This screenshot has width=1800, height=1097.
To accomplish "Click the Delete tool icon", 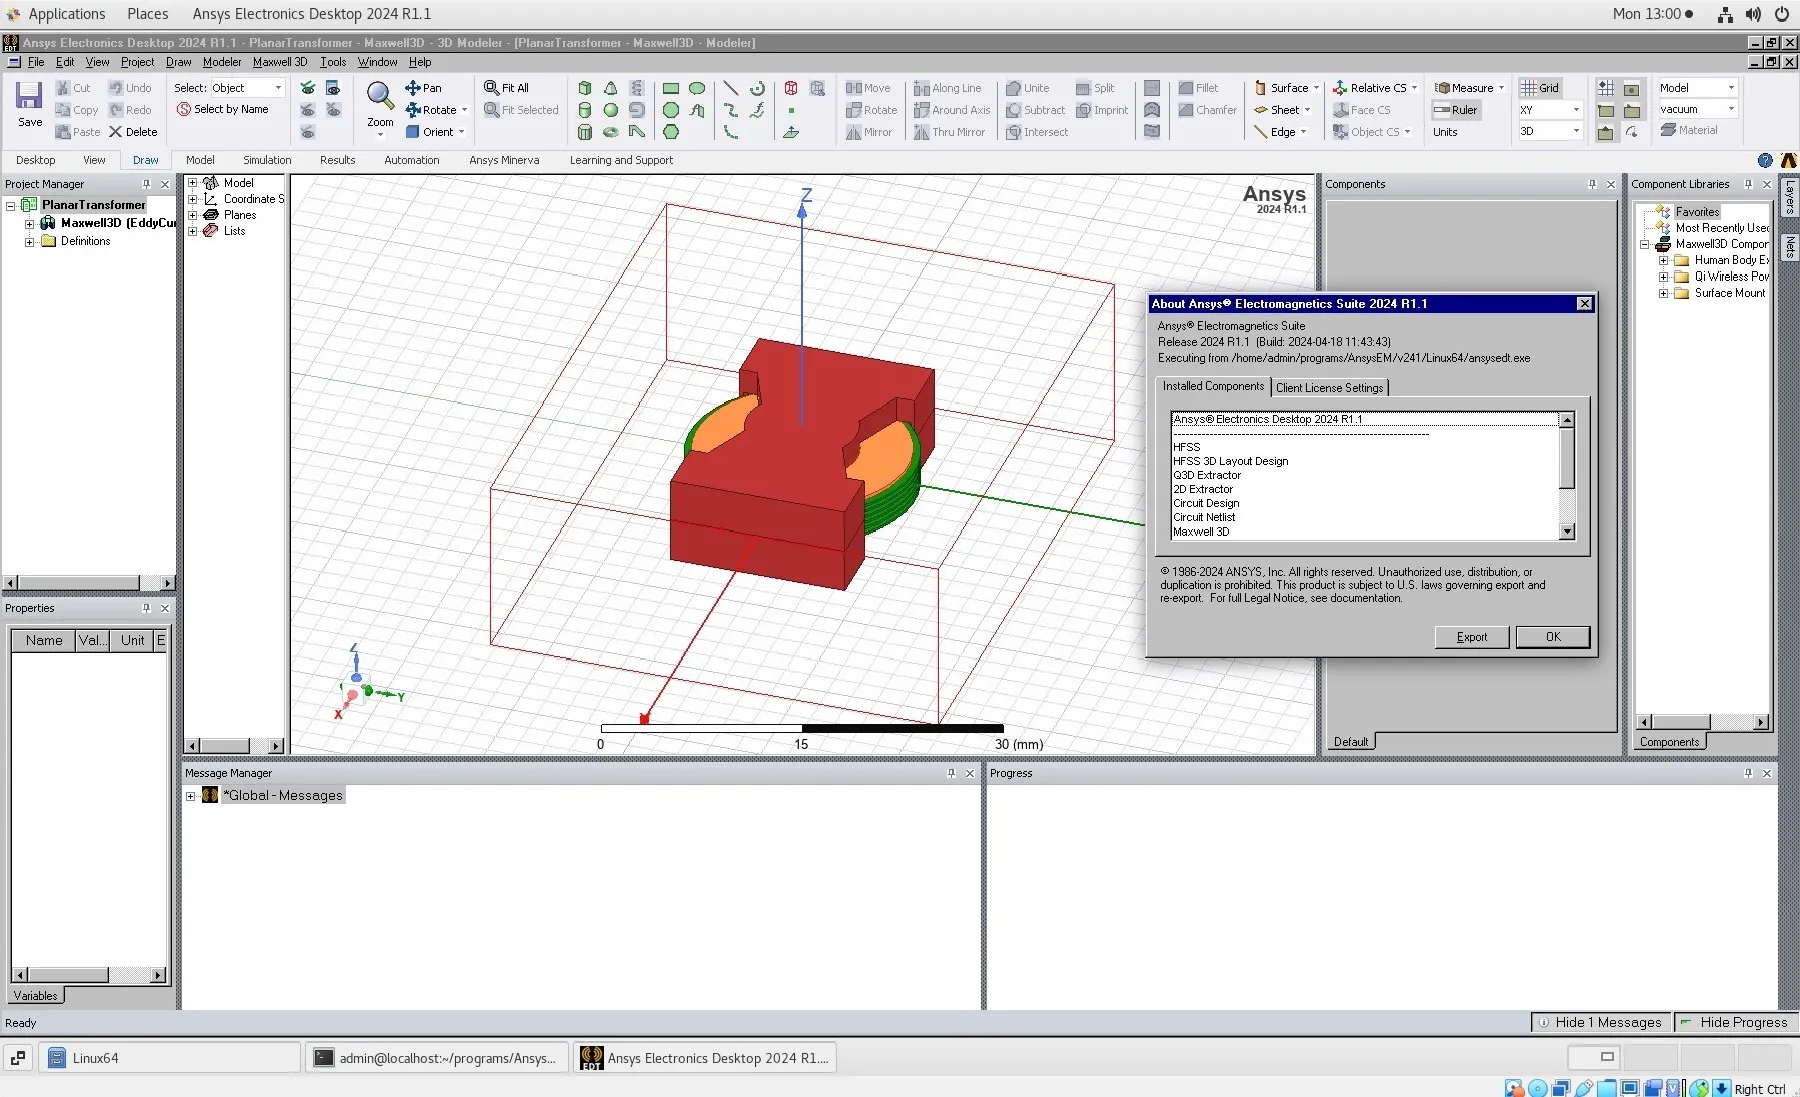I will (116, 132).
